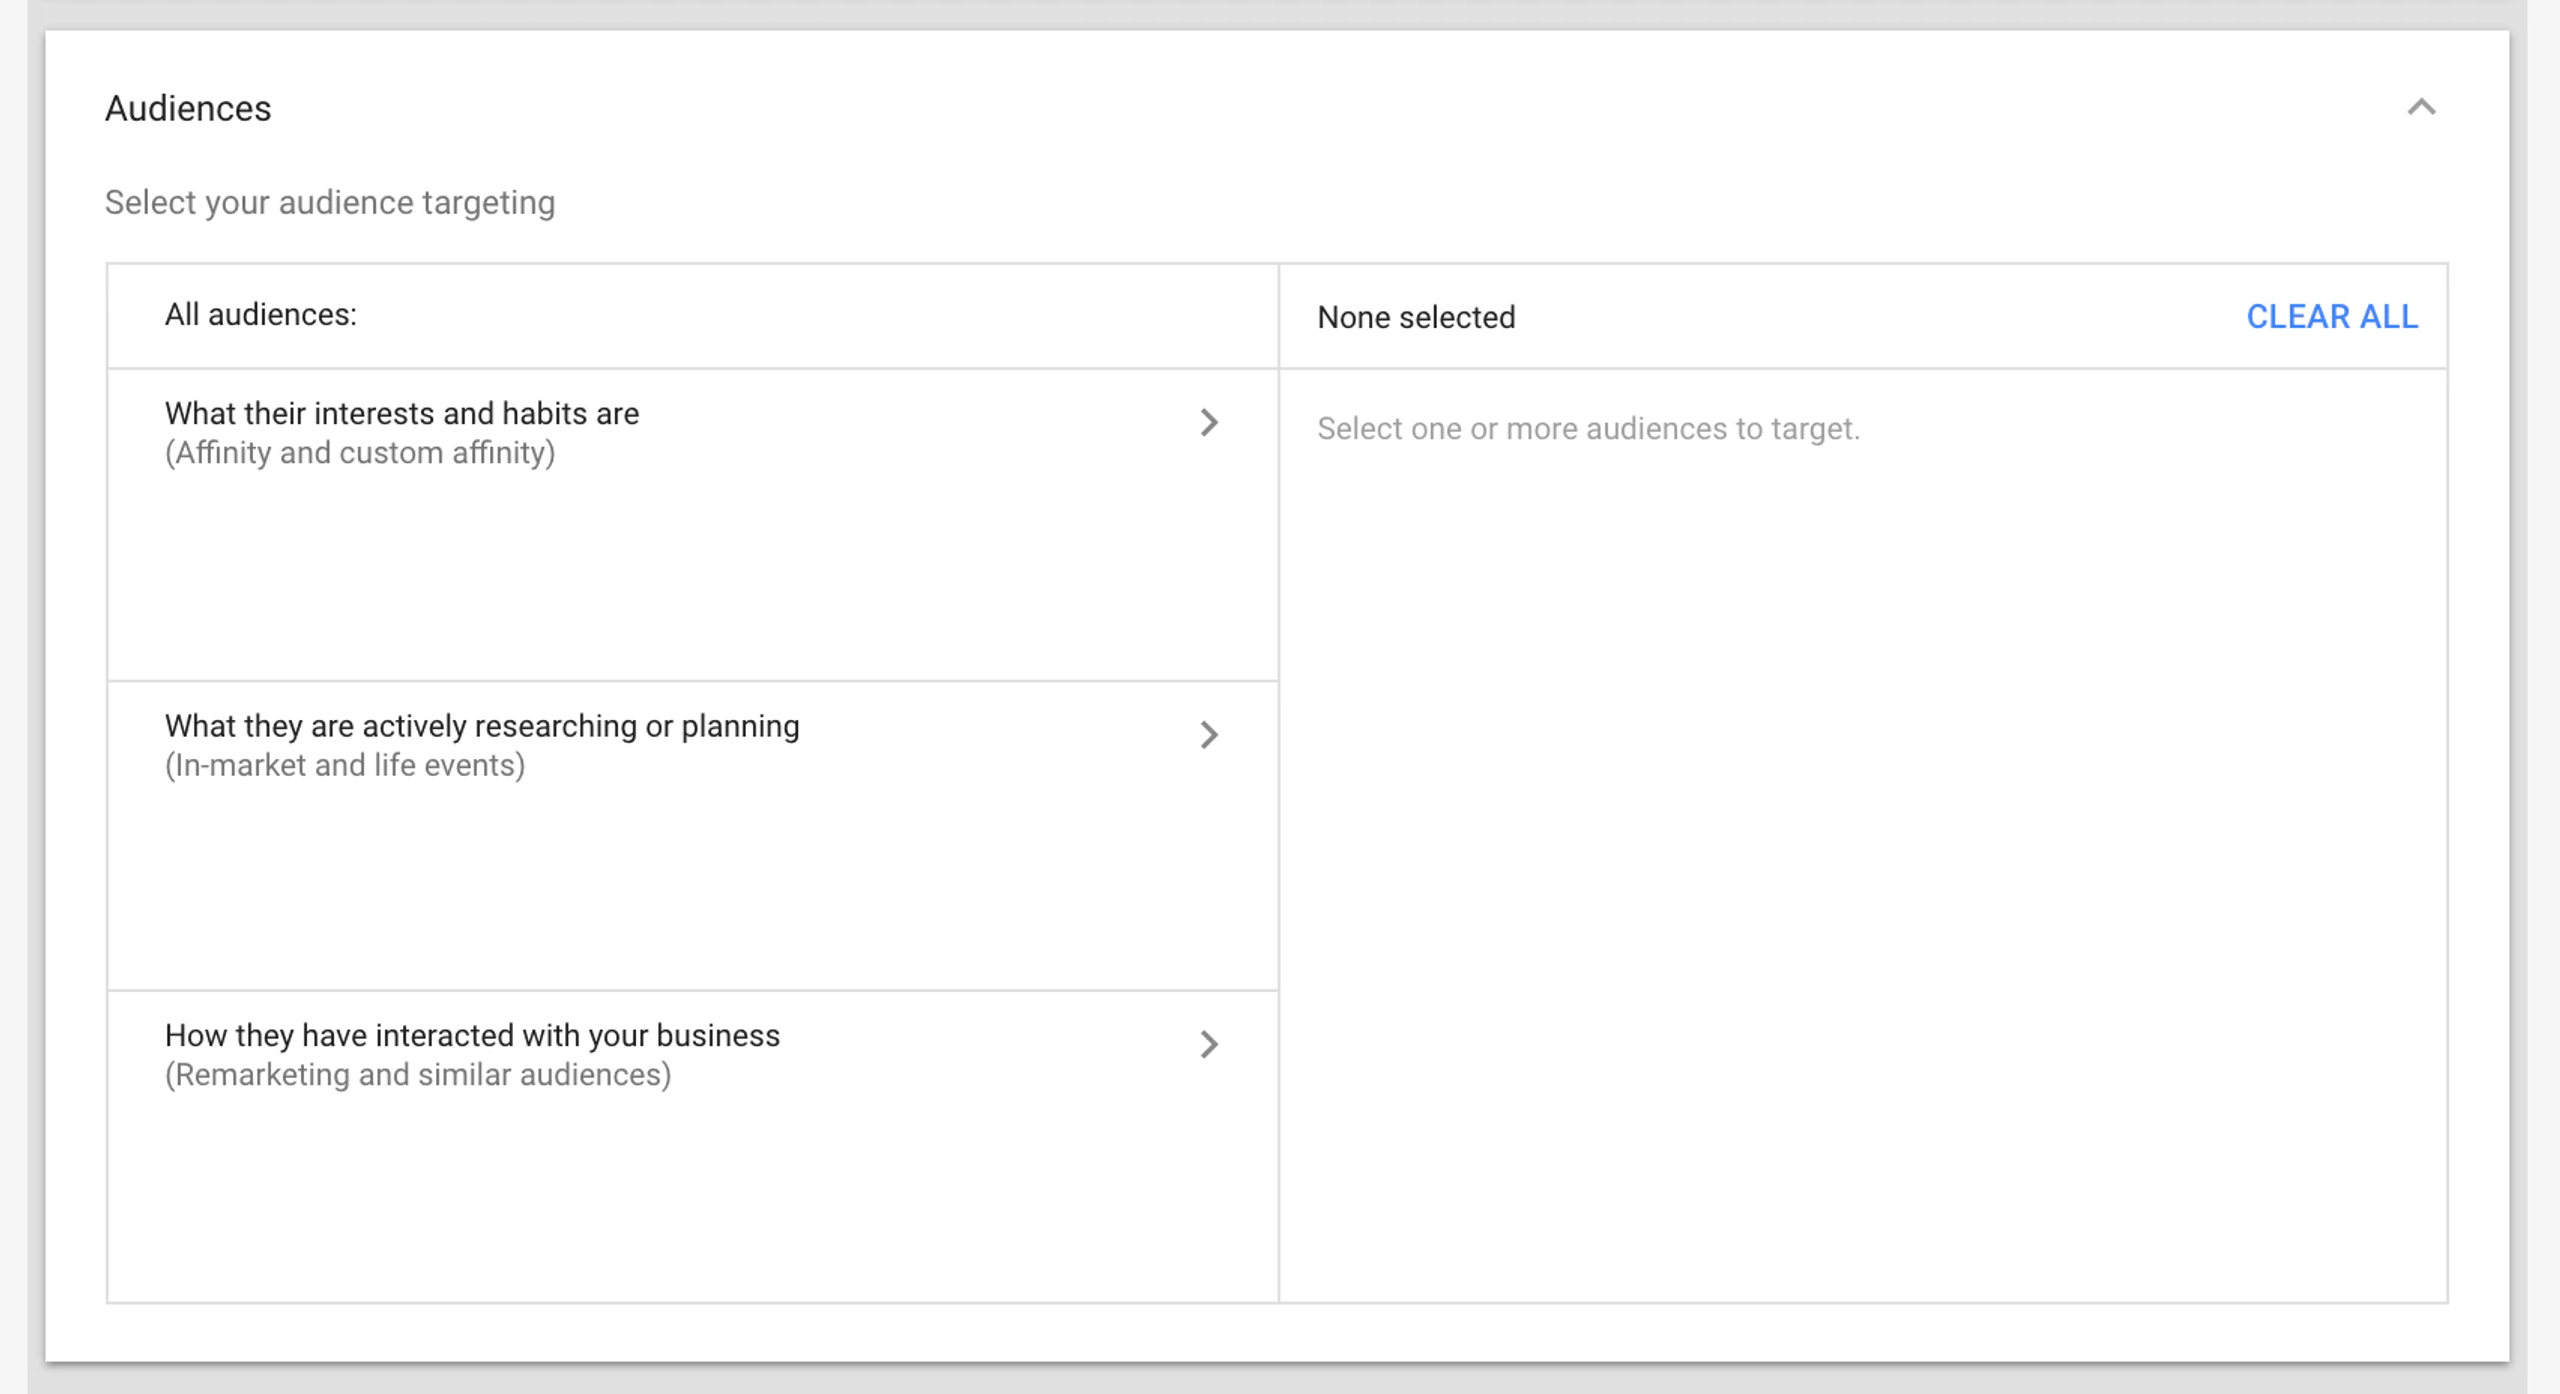This screenshot has width=2560, height=1394.
Task: Select the Remarketing and similar audiences subtitle
Action: (x=418, y=1075)
